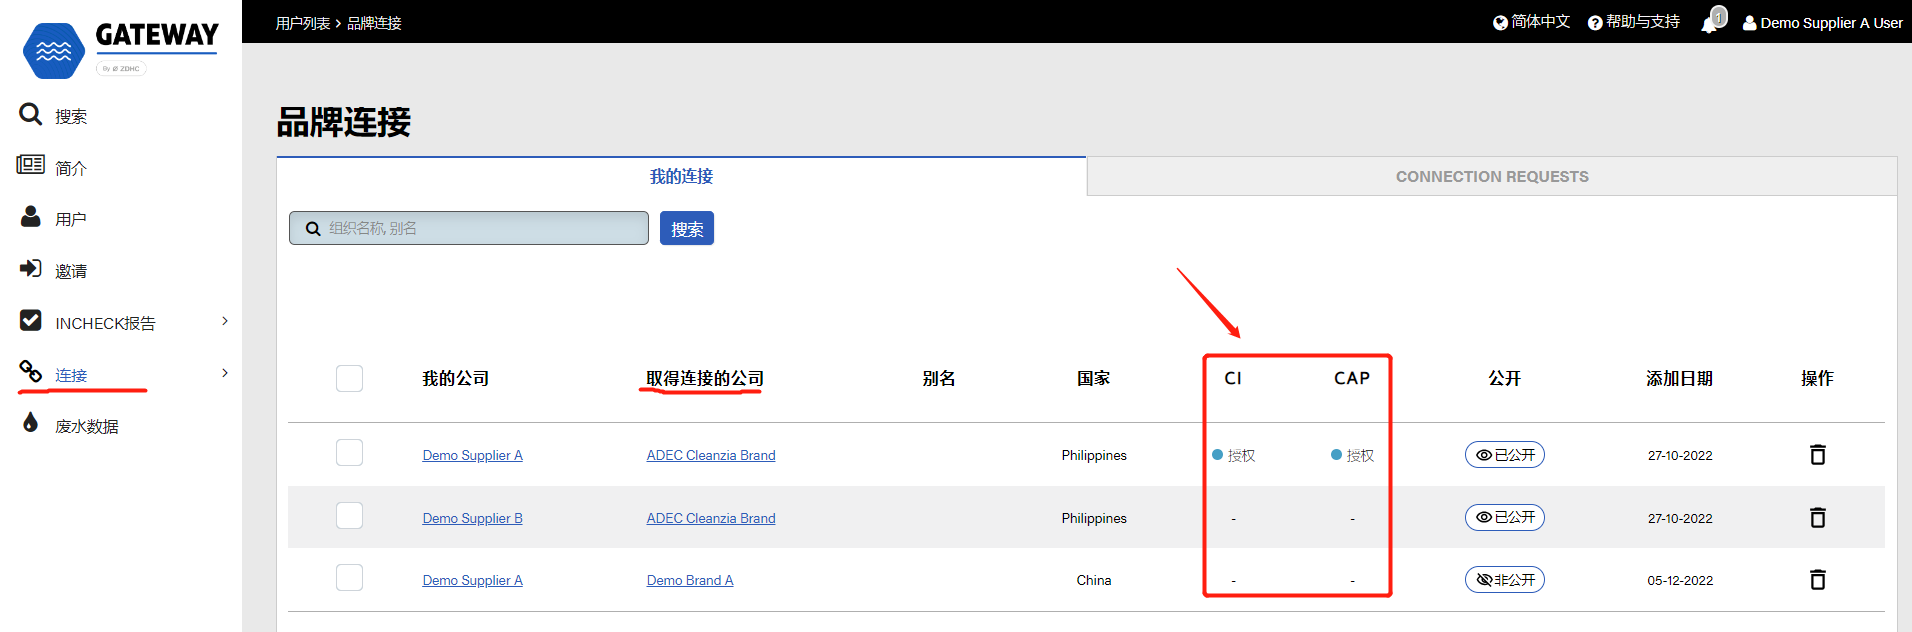Click the 添加日期 column header
This screenshot has height=632, width=1912.
click(1680, 379)
